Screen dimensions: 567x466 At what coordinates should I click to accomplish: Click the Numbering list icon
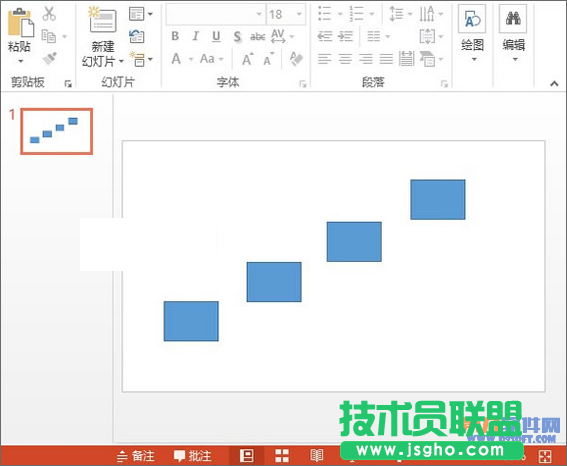(x=357, y=14)
